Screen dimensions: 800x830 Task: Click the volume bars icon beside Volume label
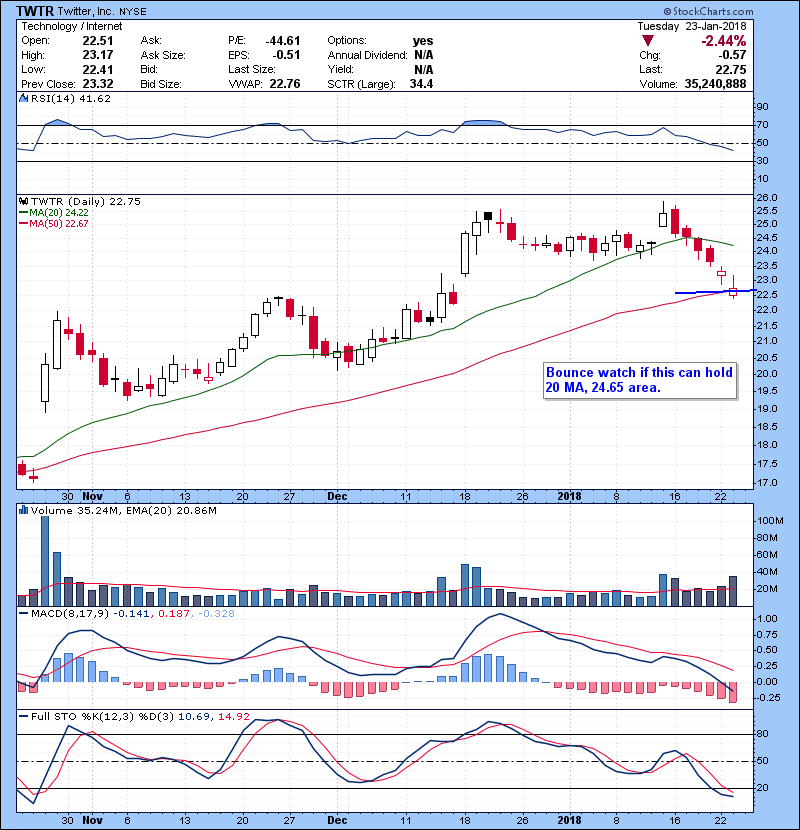[23, 510]
